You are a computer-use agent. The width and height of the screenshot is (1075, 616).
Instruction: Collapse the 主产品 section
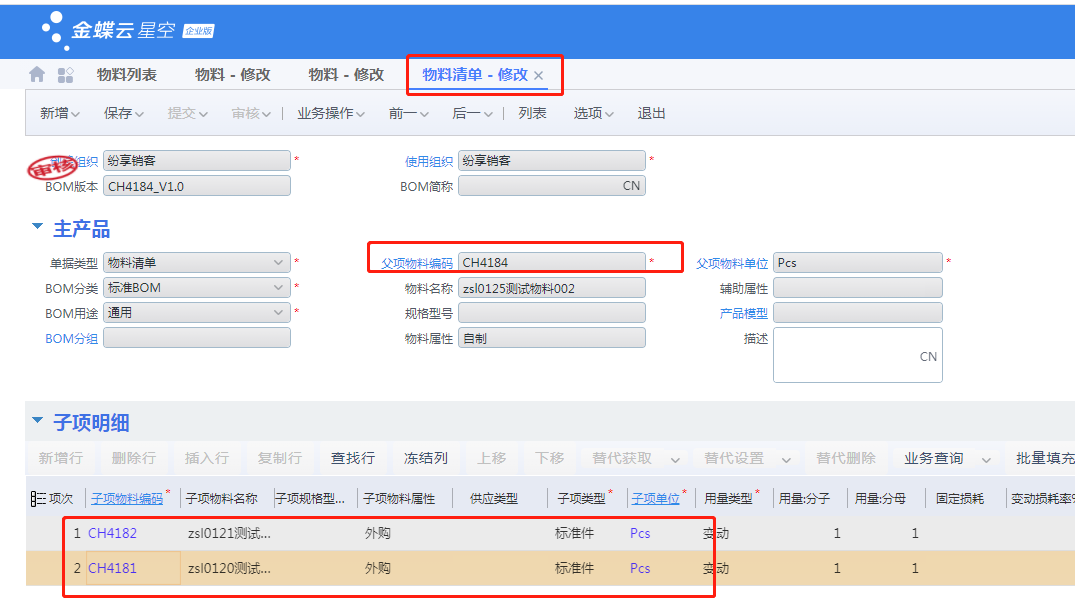pyautogui.click(x=38, y=226)
